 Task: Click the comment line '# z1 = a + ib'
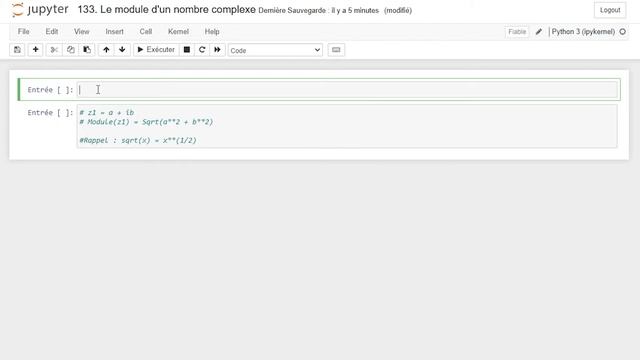click(x=107, y=113)
